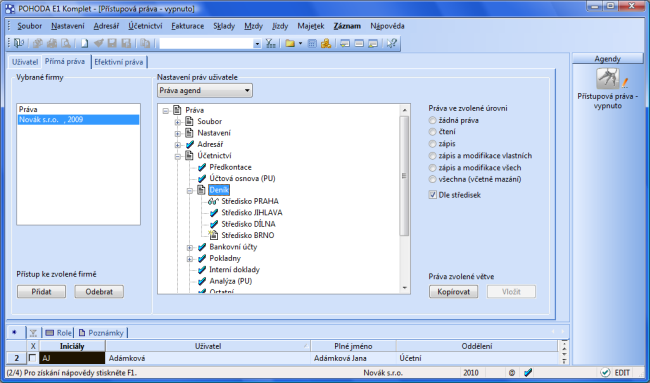The height and width of the screenshot is (383, 650).
Task: Switch to the Uživatel tab
Action: [x=25, y=62]
